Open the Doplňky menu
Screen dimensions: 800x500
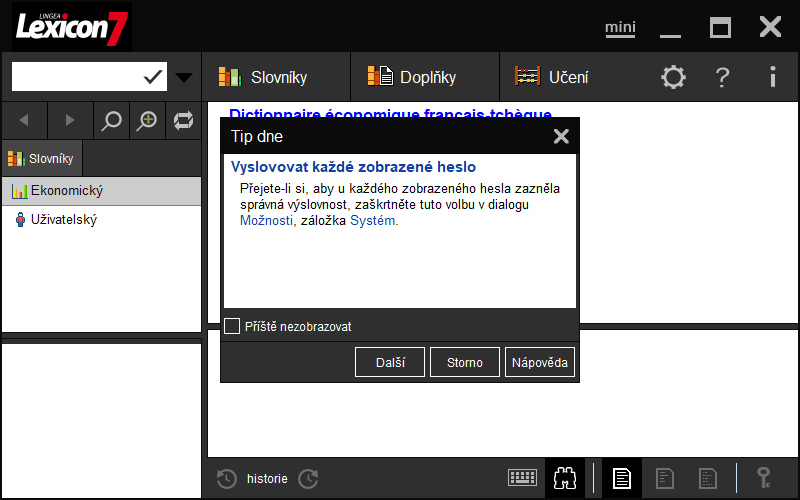424,77
